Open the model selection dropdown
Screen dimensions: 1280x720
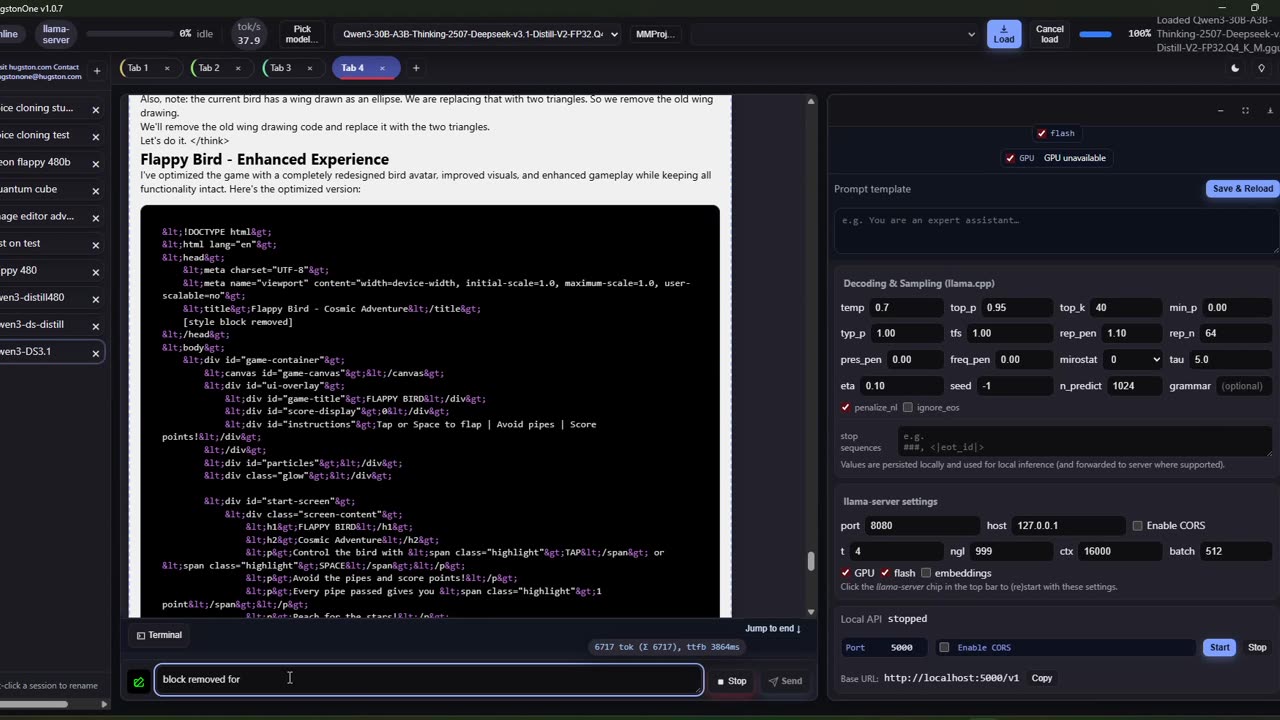click(477, 34)
